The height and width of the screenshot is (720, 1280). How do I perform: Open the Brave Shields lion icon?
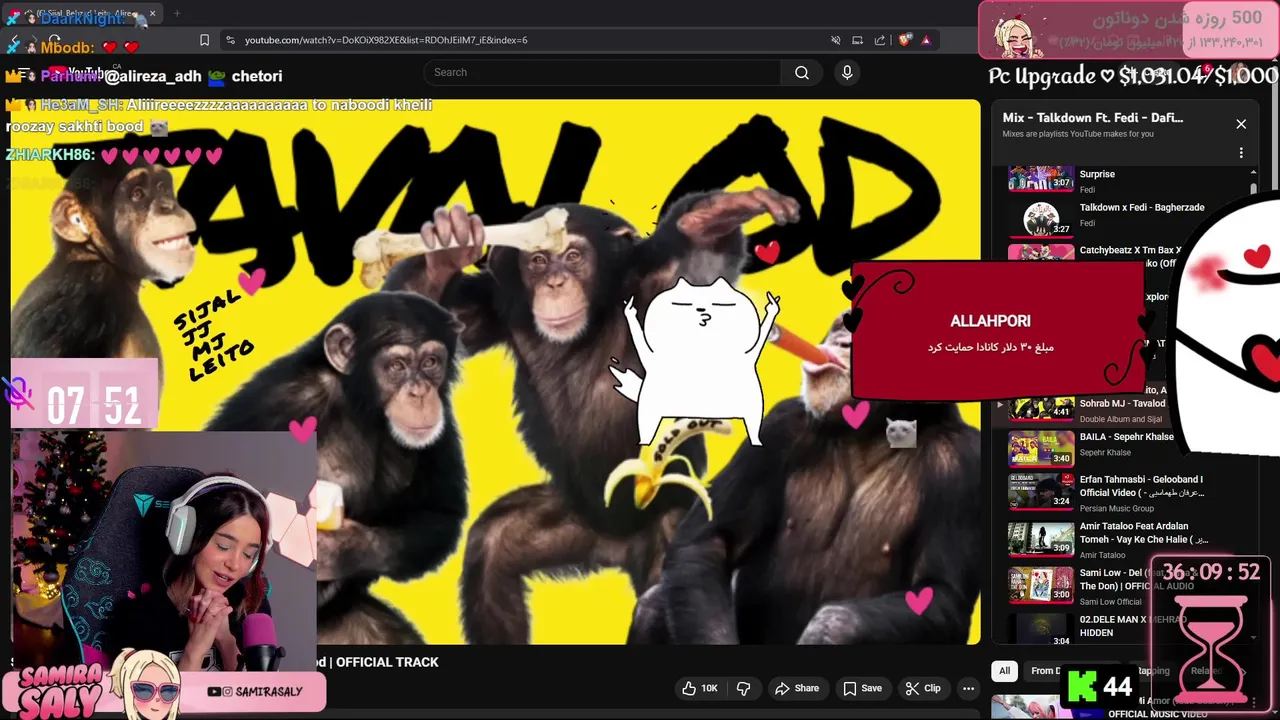(x=905, y=40)
